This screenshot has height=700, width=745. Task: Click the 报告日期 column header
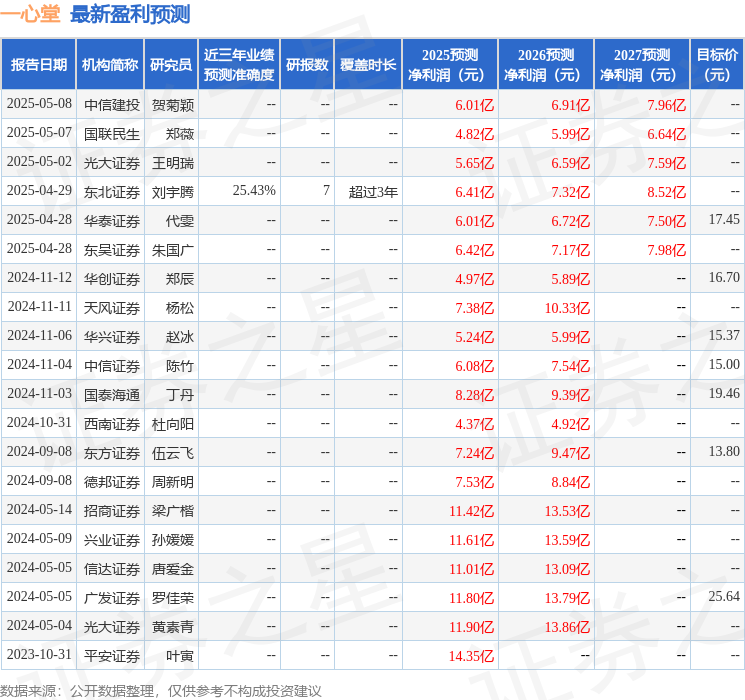38,65
